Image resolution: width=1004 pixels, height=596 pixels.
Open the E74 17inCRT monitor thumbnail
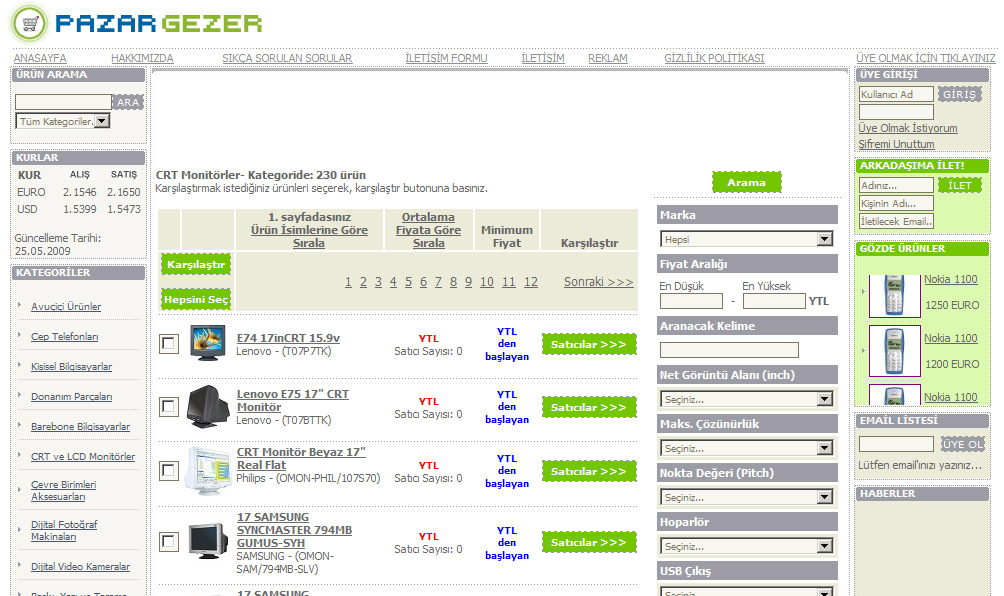click(207, 343)
